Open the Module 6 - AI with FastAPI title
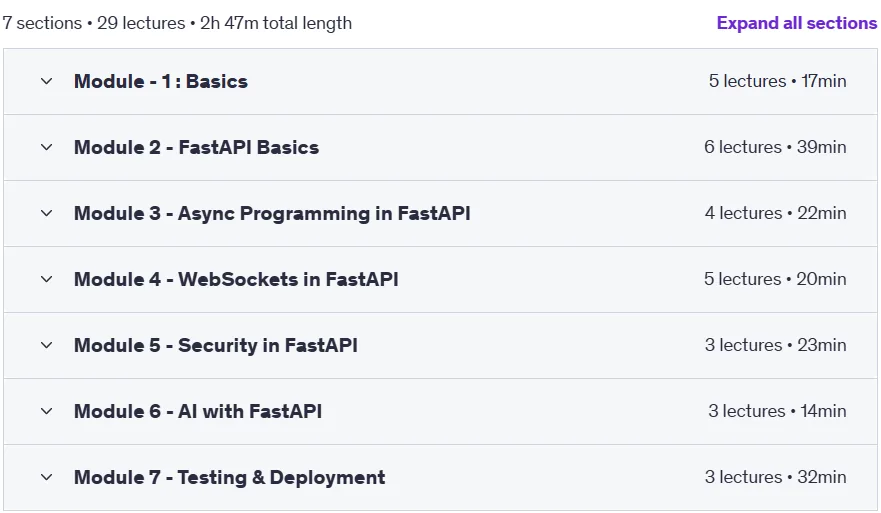Viewport: 881px width, 513px height. (198, 411)
